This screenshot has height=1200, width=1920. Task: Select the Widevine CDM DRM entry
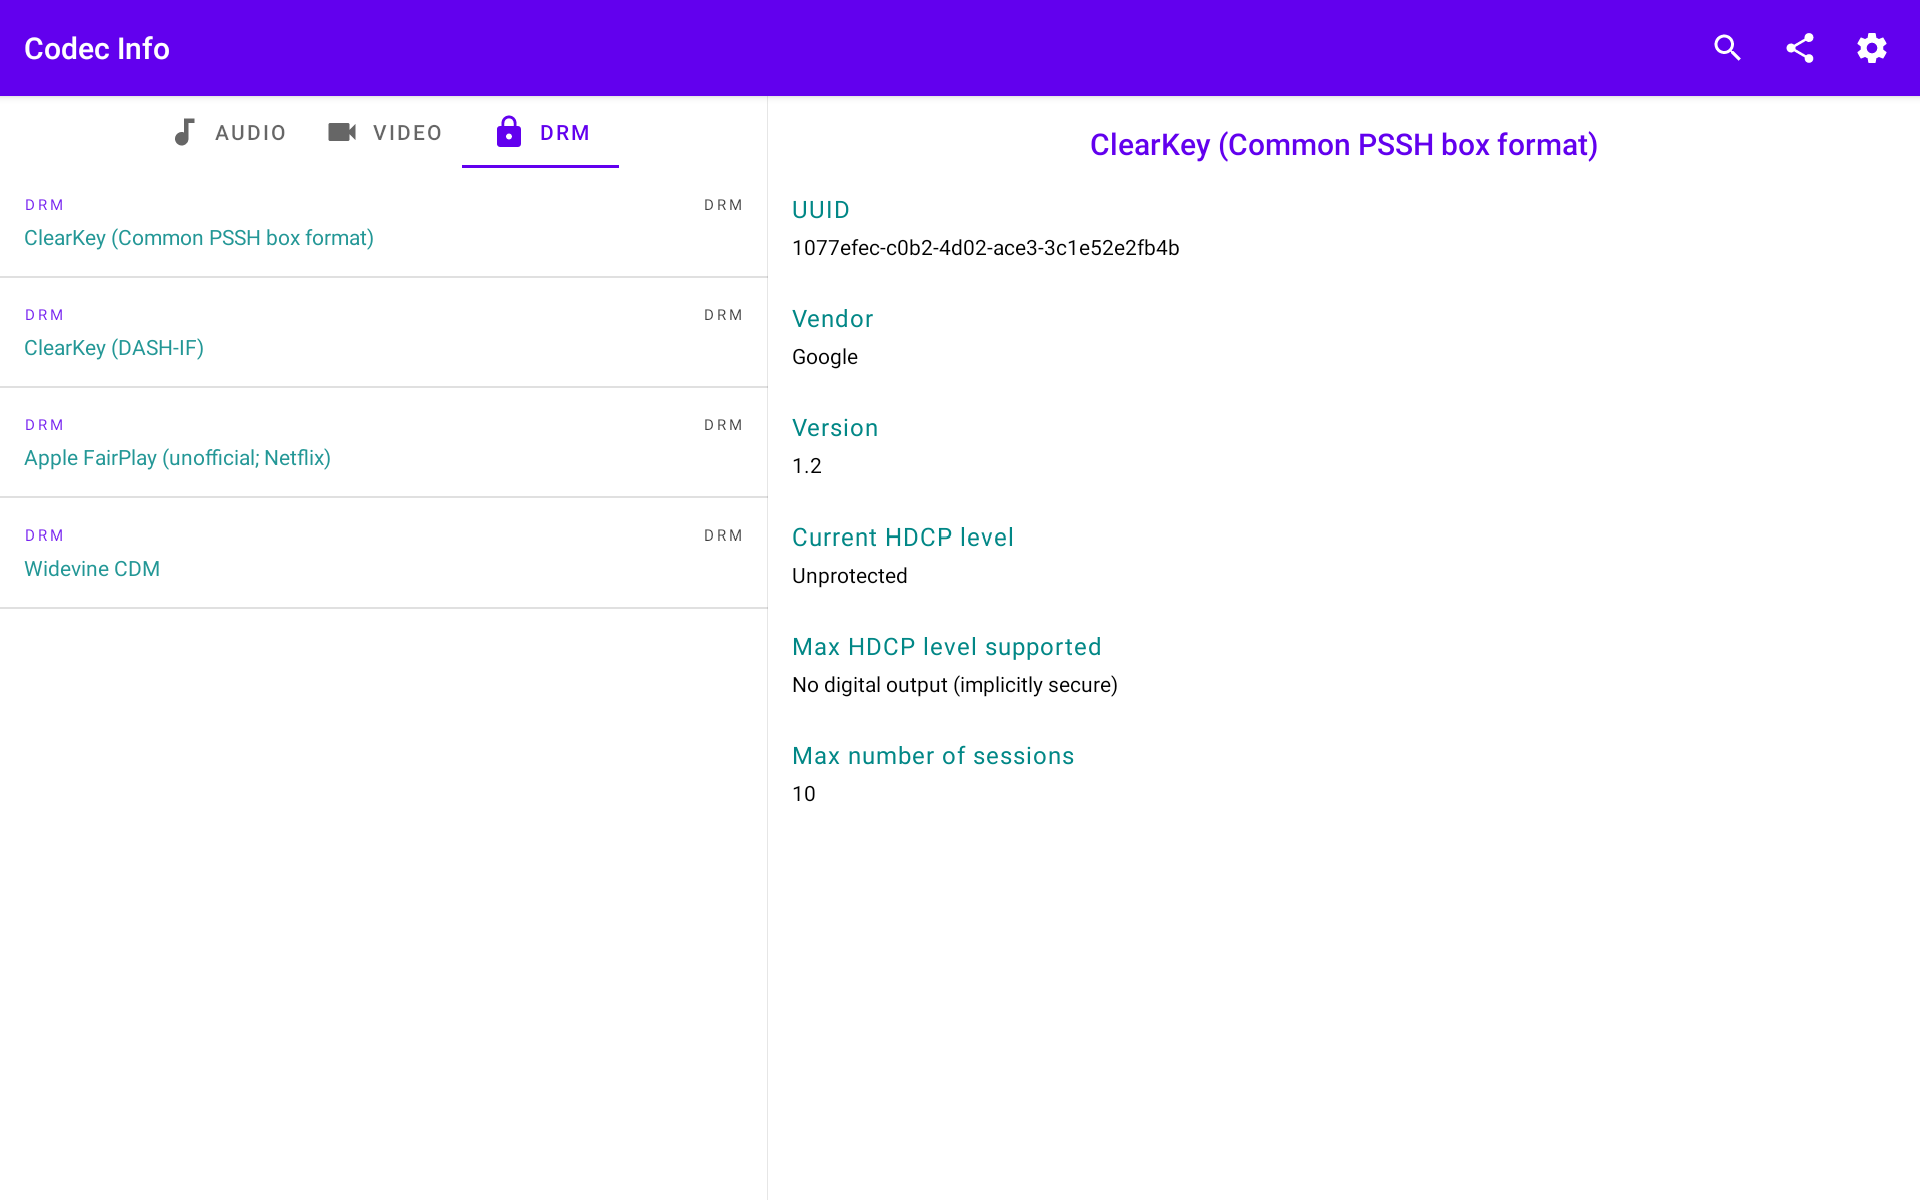pos(92,568)
